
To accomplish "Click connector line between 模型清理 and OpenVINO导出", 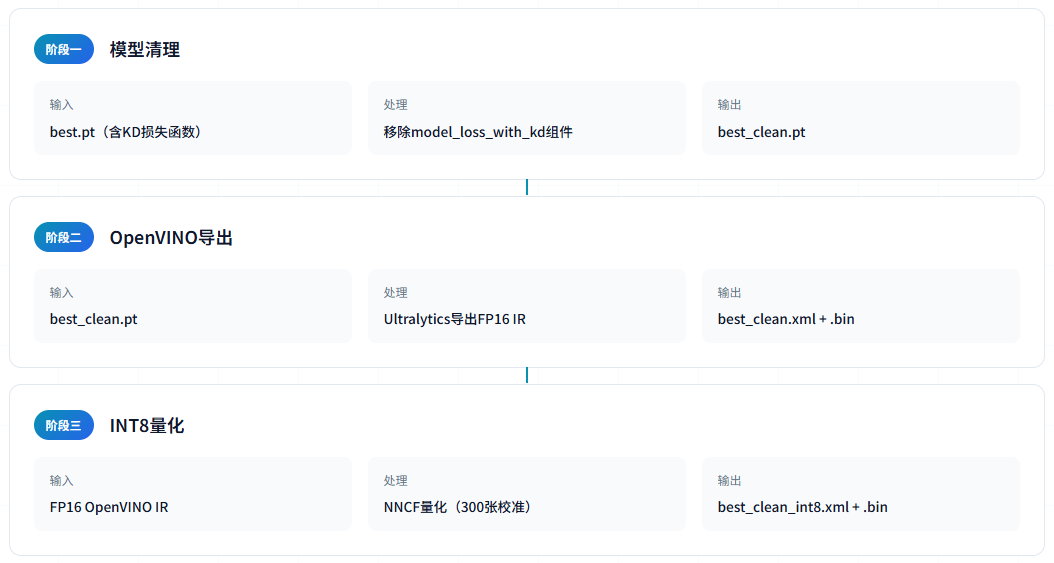I will point(526,187).
